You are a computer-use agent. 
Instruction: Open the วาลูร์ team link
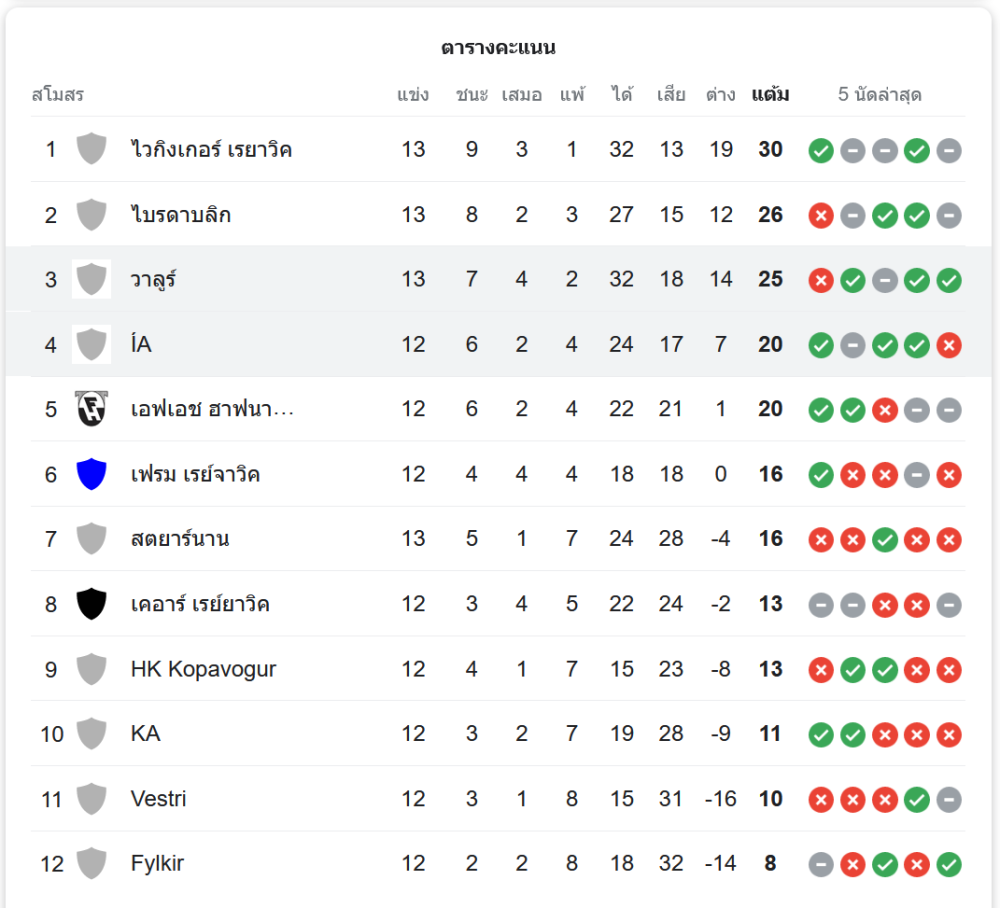[x=153, y=279]
